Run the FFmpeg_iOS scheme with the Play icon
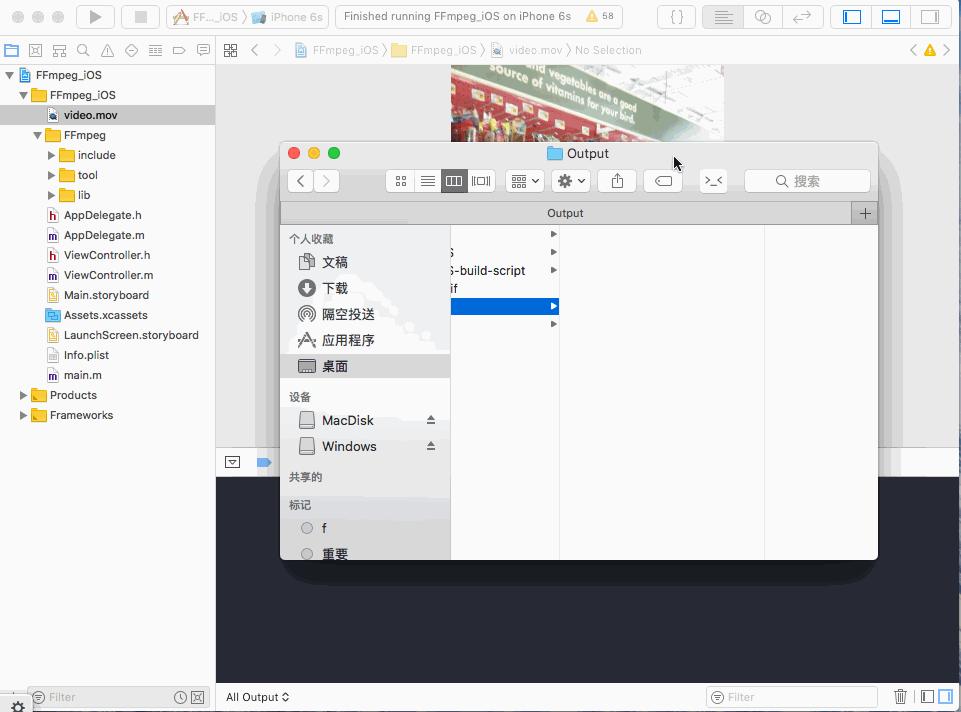Viewport: 961px width, 712px height. point(94,16)
